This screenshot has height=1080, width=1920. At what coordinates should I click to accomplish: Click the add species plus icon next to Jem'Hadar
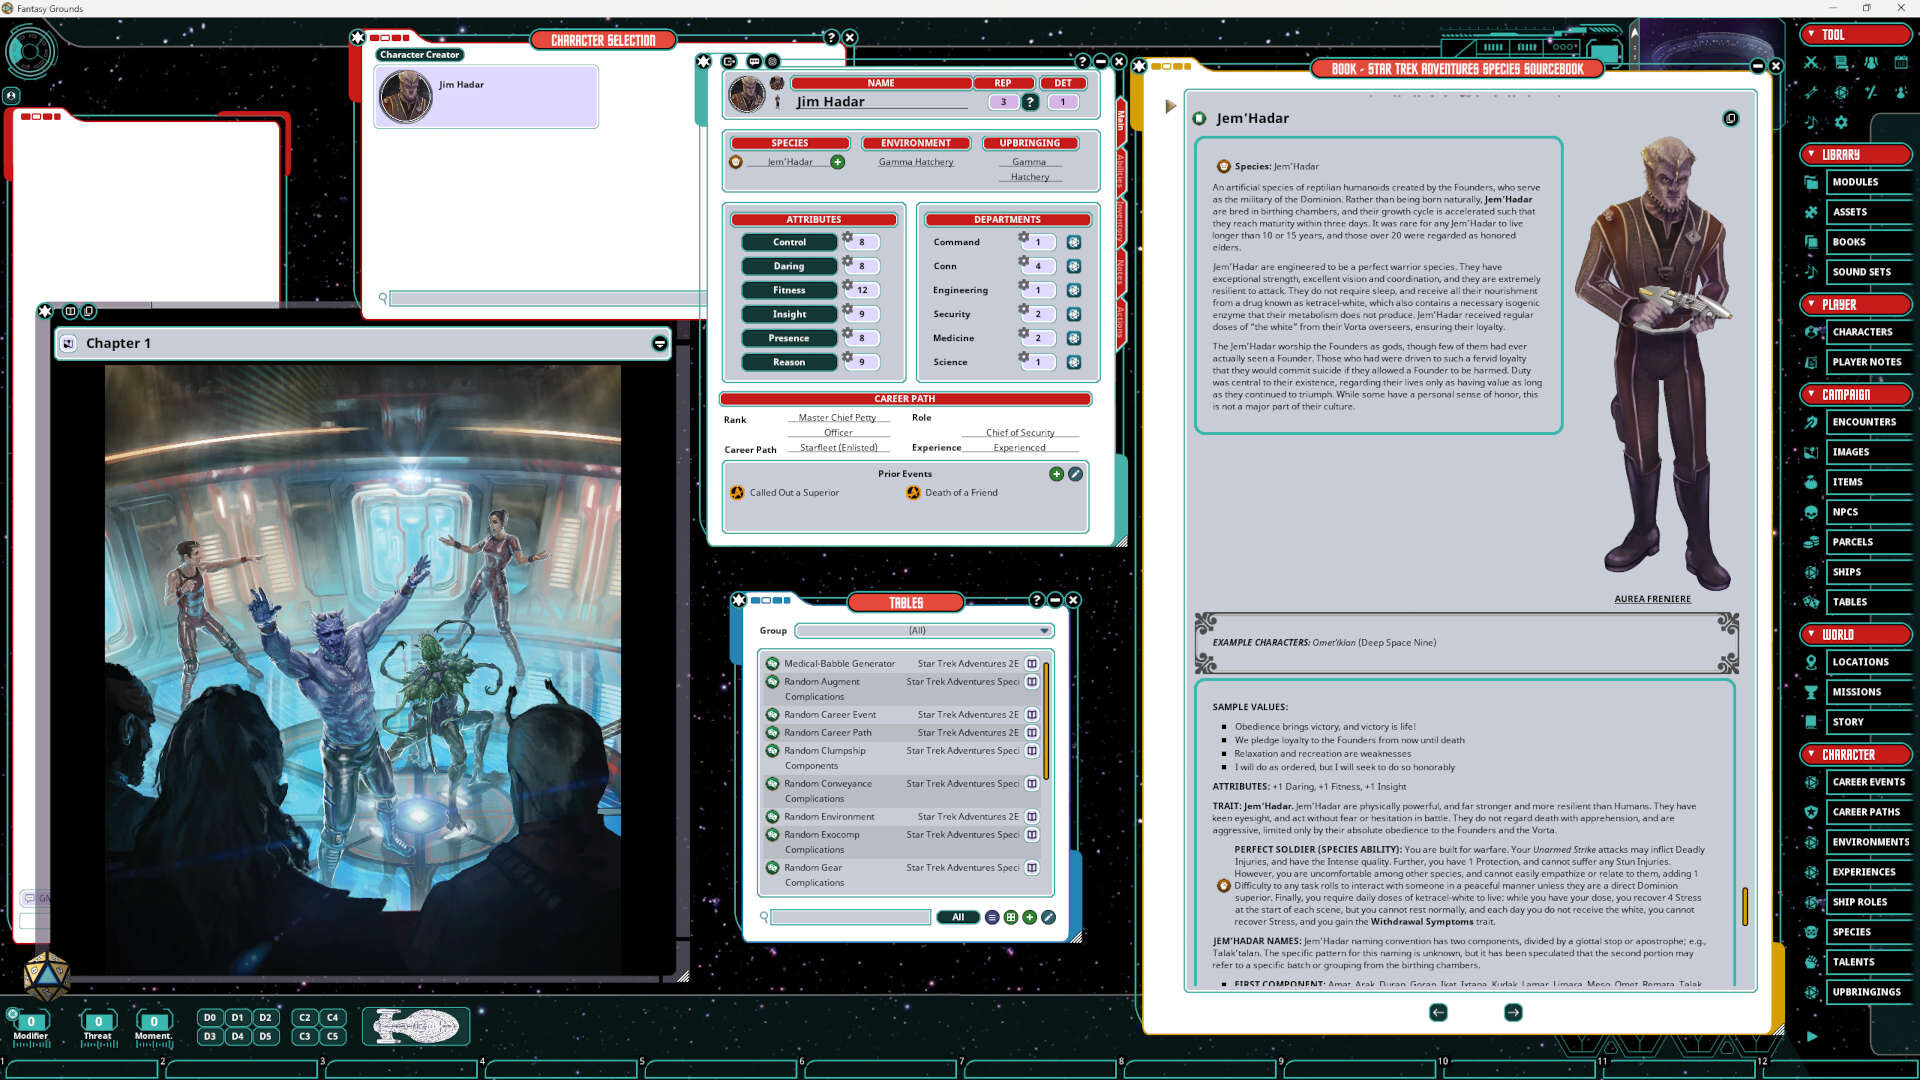838,162
